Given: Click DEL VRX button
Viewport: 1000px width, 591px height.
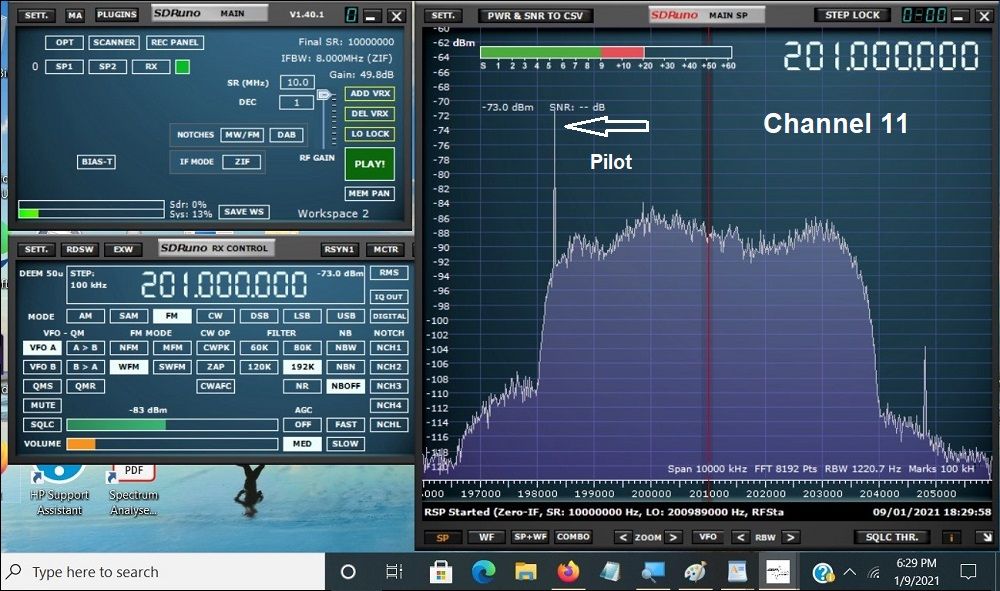Looking at the screenshot, I should pyautogui.click(x=370, y=113).
